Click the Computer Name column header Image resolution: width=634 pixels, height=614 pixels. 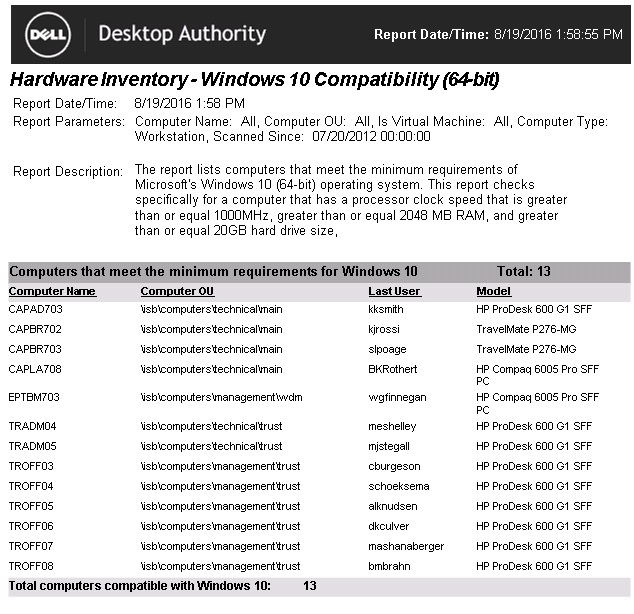coord(52,291)
